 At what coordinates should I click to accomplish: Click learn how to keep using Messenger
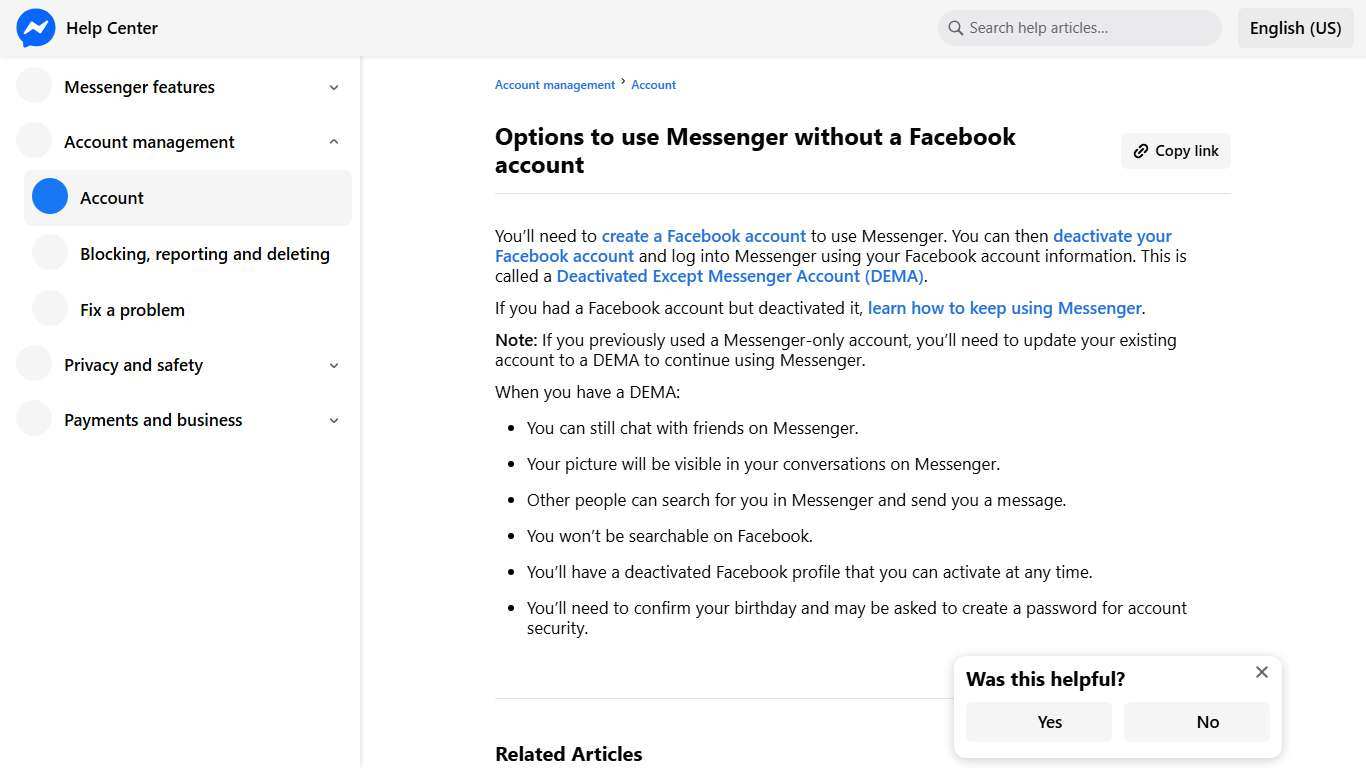click(1004, 308)
